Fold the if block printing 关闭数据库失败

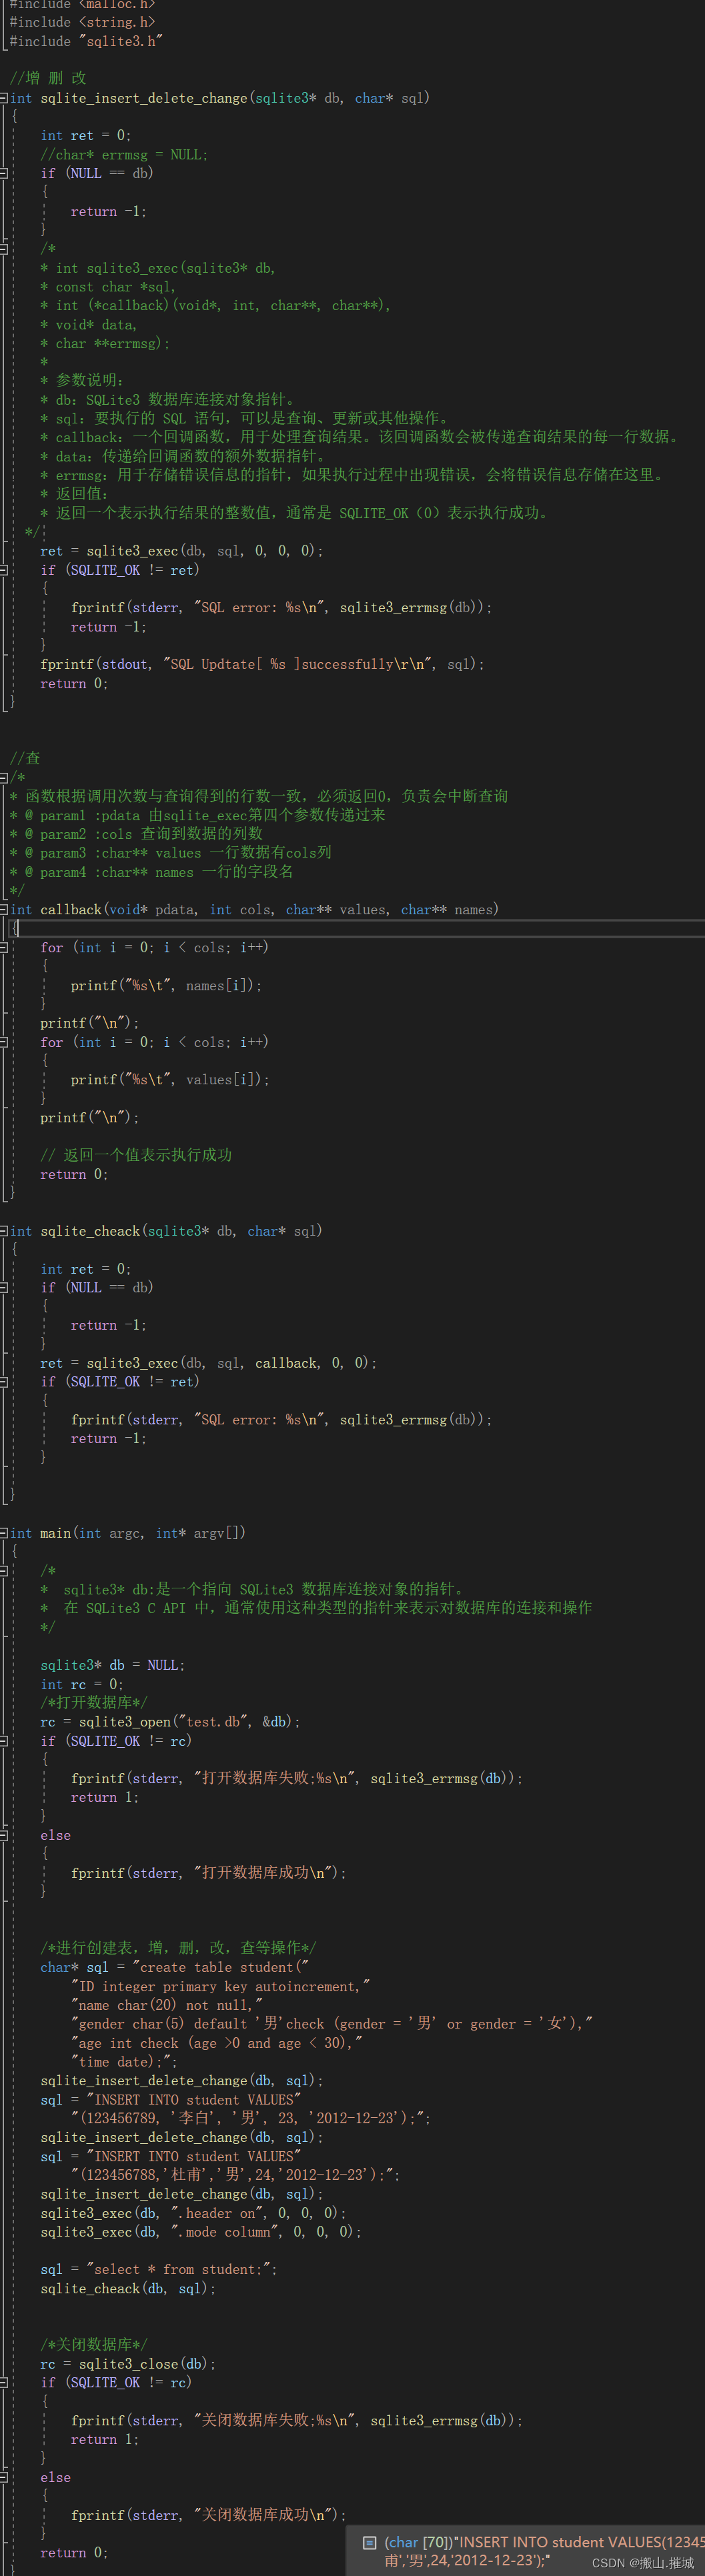click(x=4, y=2383)
